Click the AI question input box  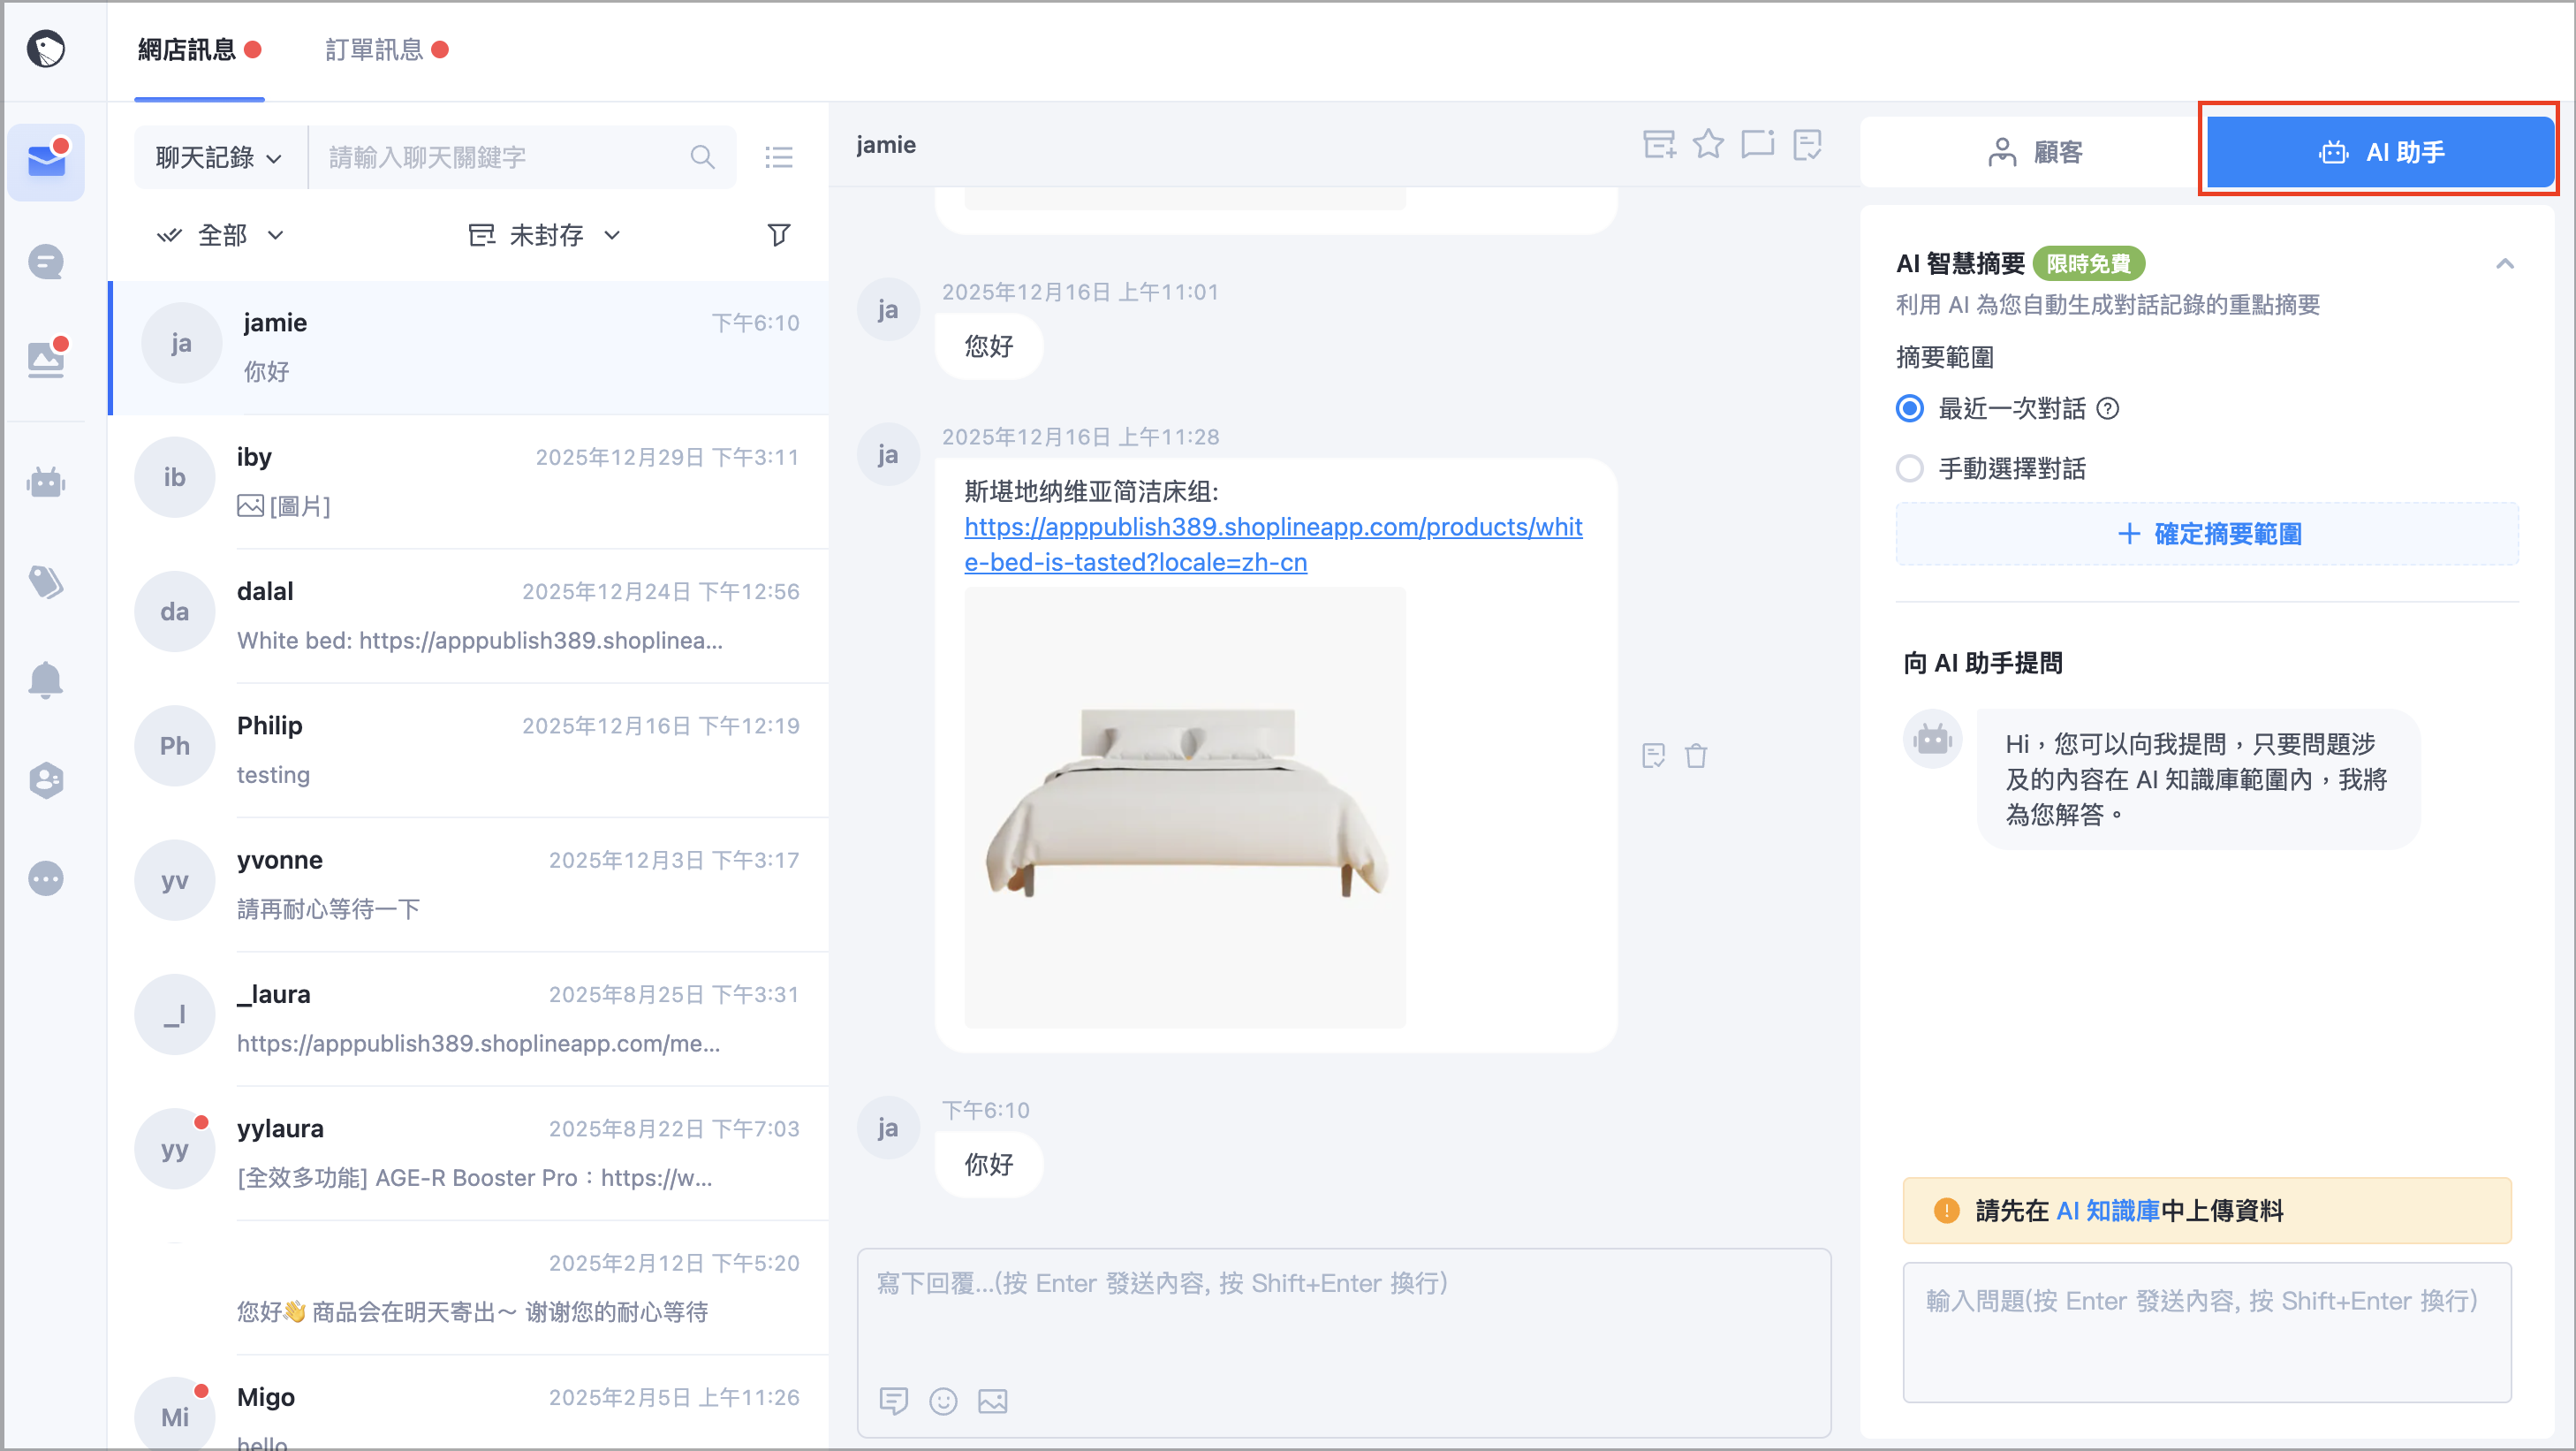(x=2207, y=1332)
